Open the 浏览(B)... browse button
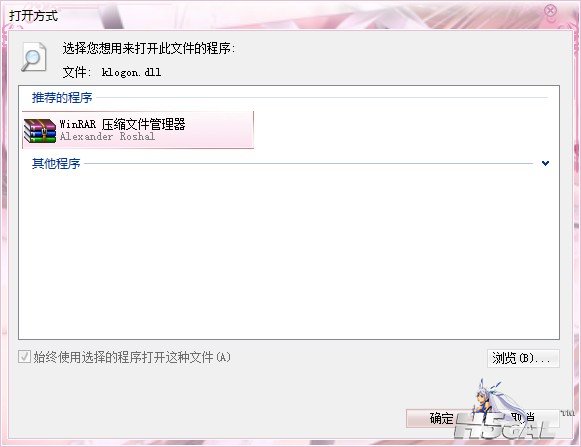 pos(523,358)
